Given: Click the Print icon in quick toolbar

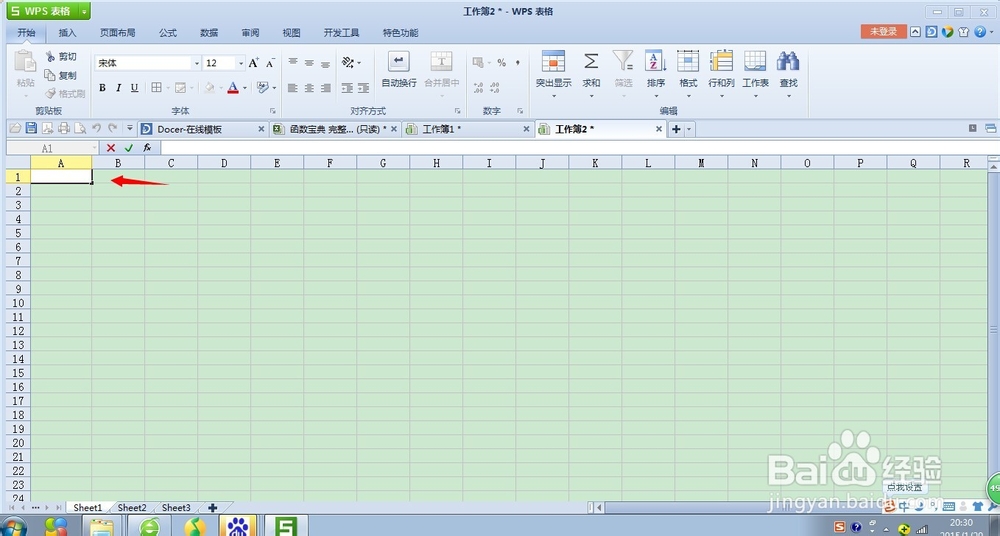Looking at the screenshot, I should 63,128.
